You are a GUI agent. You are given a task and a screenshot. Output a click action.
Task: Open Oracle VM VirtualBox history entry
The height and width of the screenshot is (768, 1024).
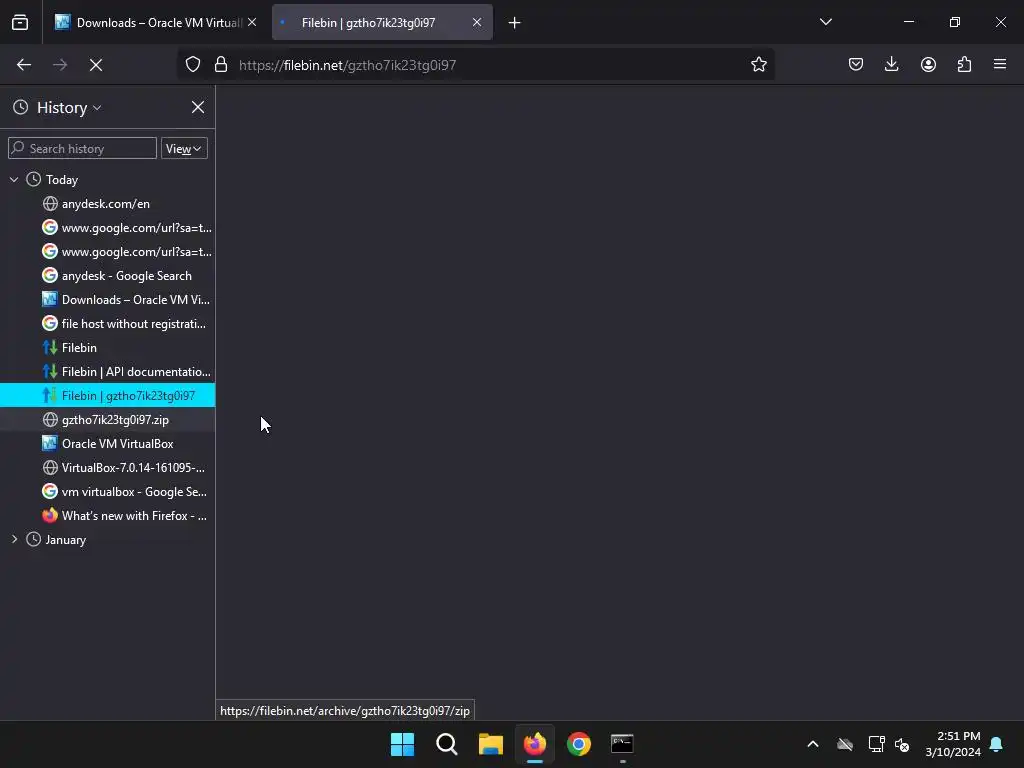coord(108,443)
